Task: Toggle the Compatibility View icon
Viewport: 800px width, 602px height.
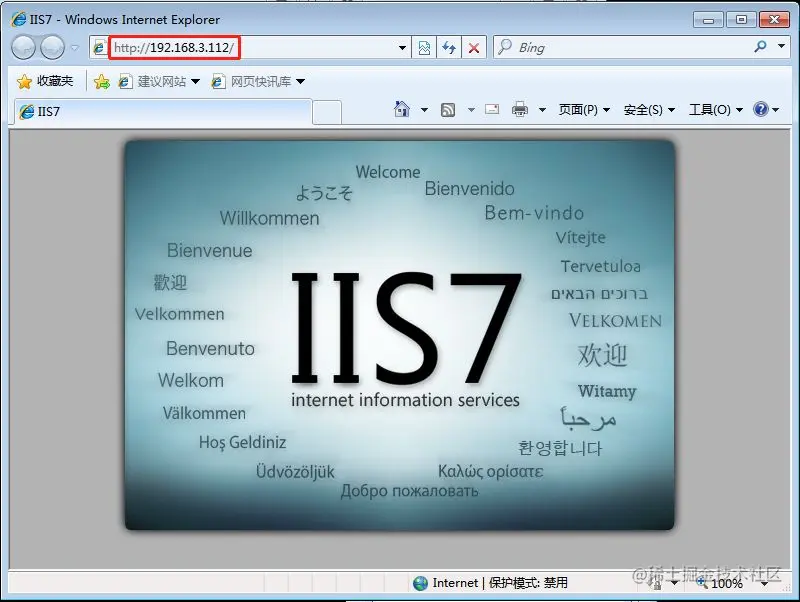Action: click(x=424, y=48)
